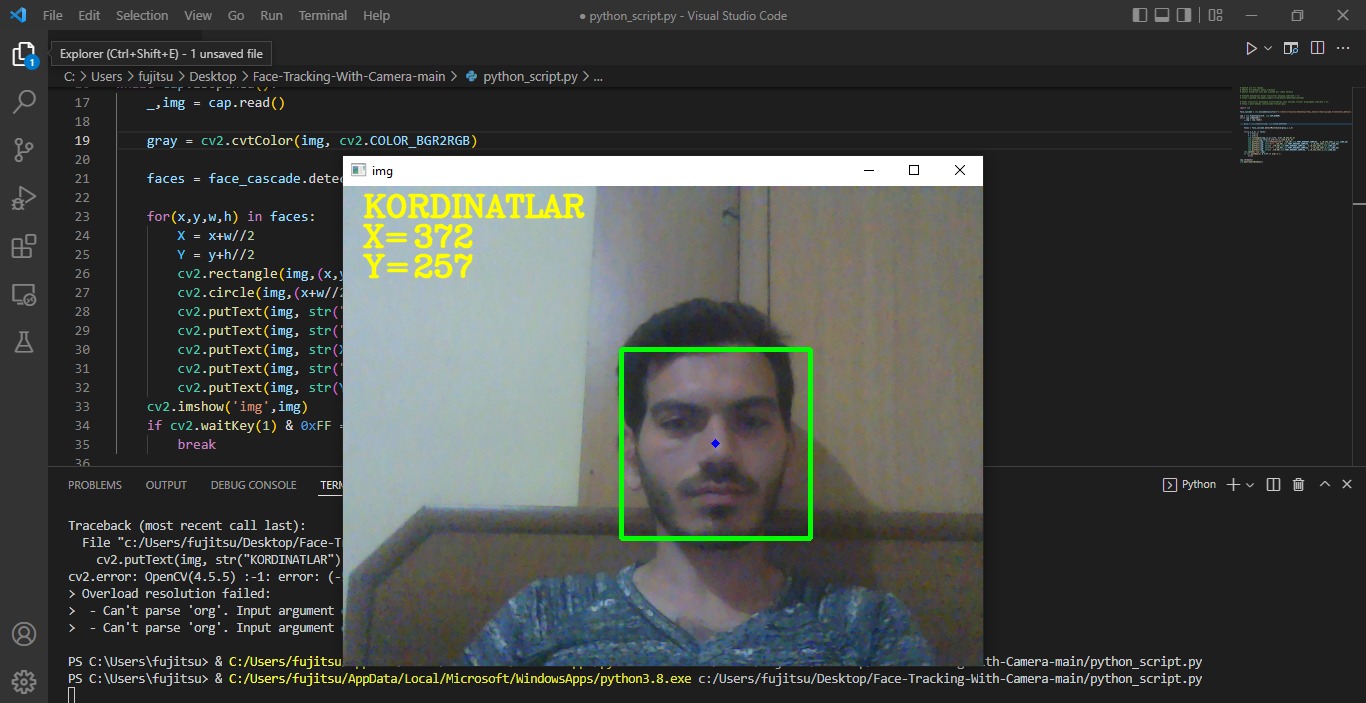The height and width of the screenshot is (703, 1366).
Task: Maximize the img OpenCV window
Action: click(913, 170)
